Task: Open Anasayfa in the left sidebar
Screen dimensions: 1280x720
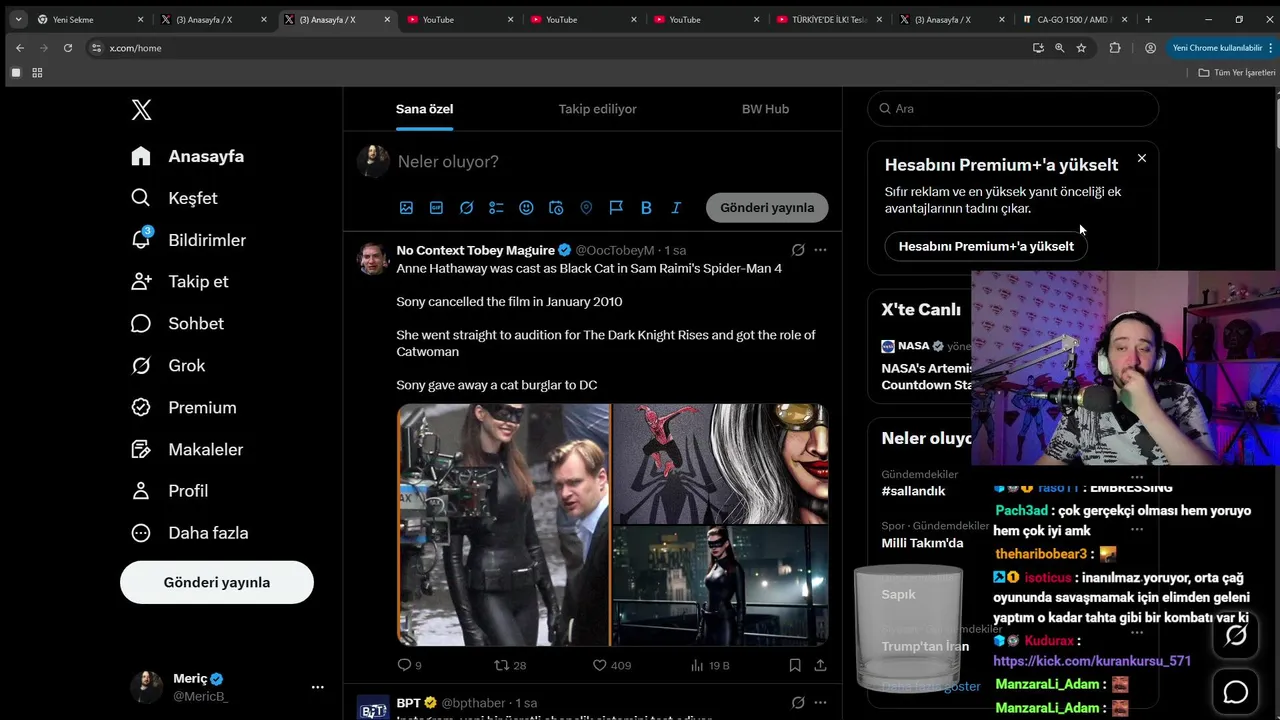Action: [188, 156]
